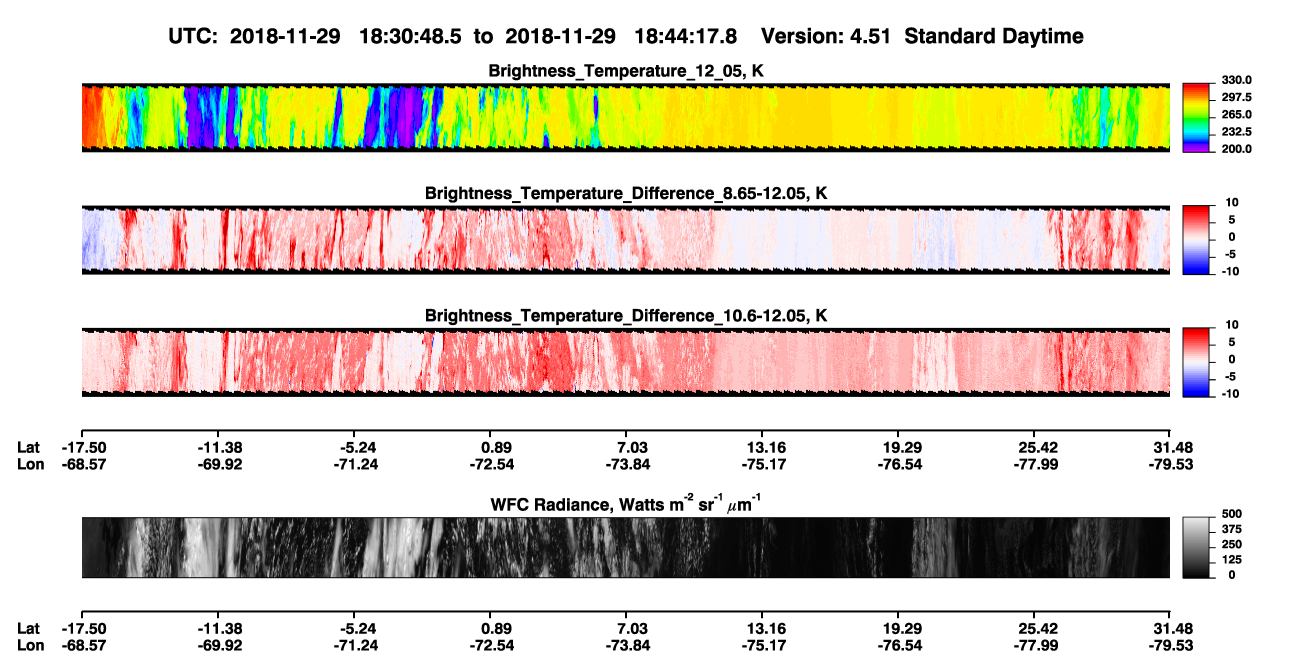Click the 125 tick on the WFC colorbar
The height and width of the screenshot is (667, 1300).
pos(1231,560)
